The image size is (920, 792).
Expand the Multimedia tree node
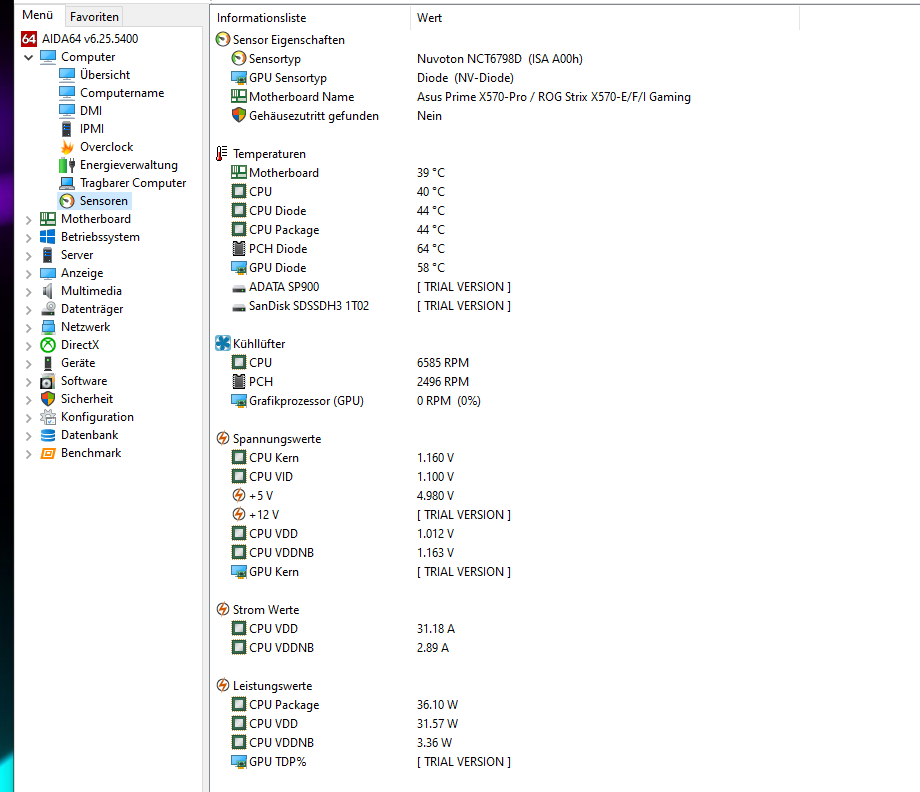pos(28,292)
